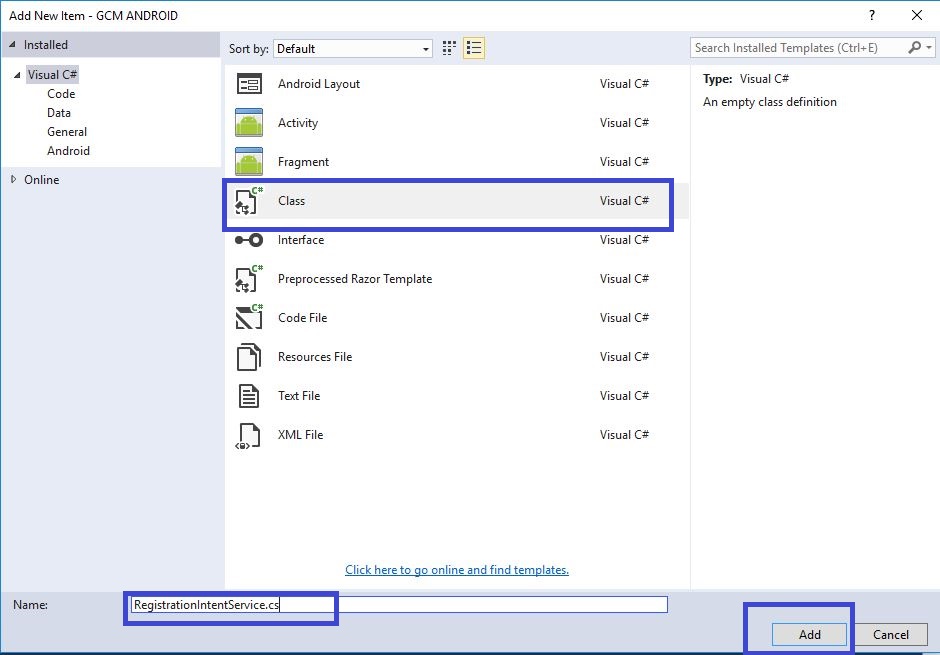The image size is (940, 655).
Task: Choose the Activity template icon
Action: (x=249, y=123)
